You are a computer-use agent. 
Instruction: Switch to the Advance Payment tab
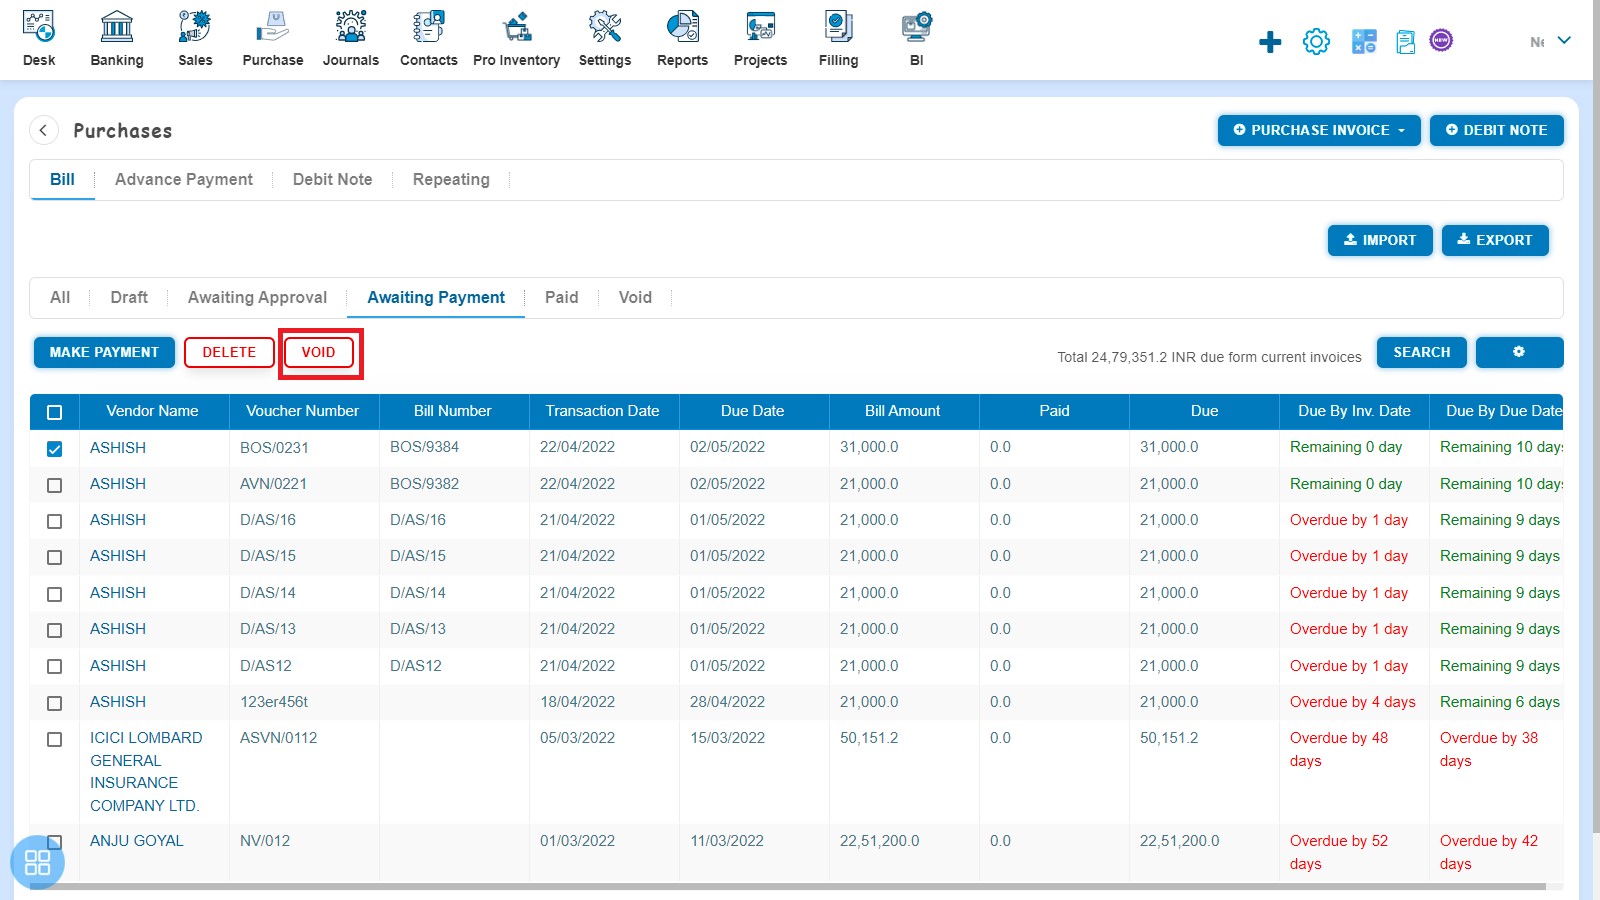coord(184,179)
